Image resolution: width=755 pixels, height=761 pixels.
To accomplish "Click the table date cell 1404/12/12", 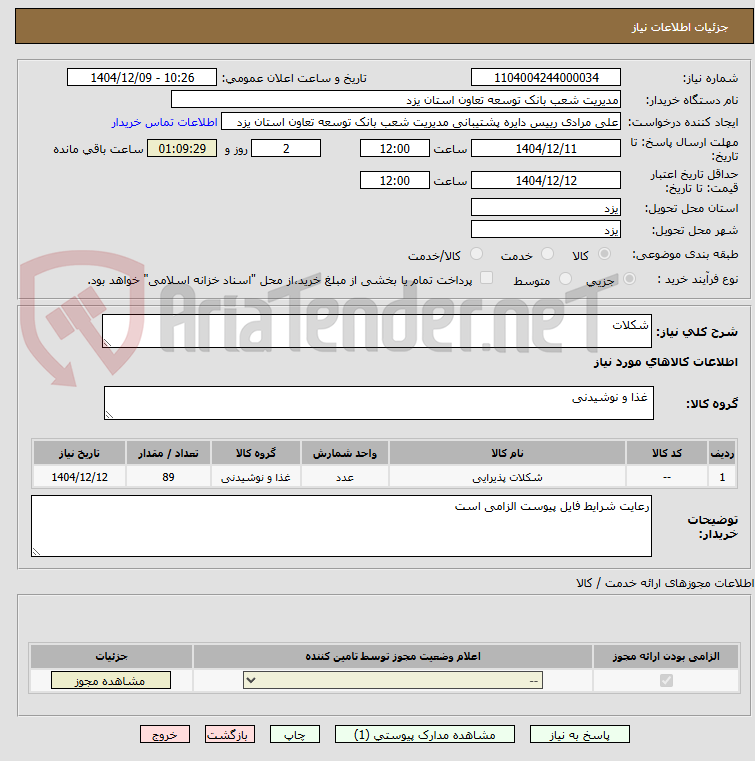I will [x=80, y=477].
